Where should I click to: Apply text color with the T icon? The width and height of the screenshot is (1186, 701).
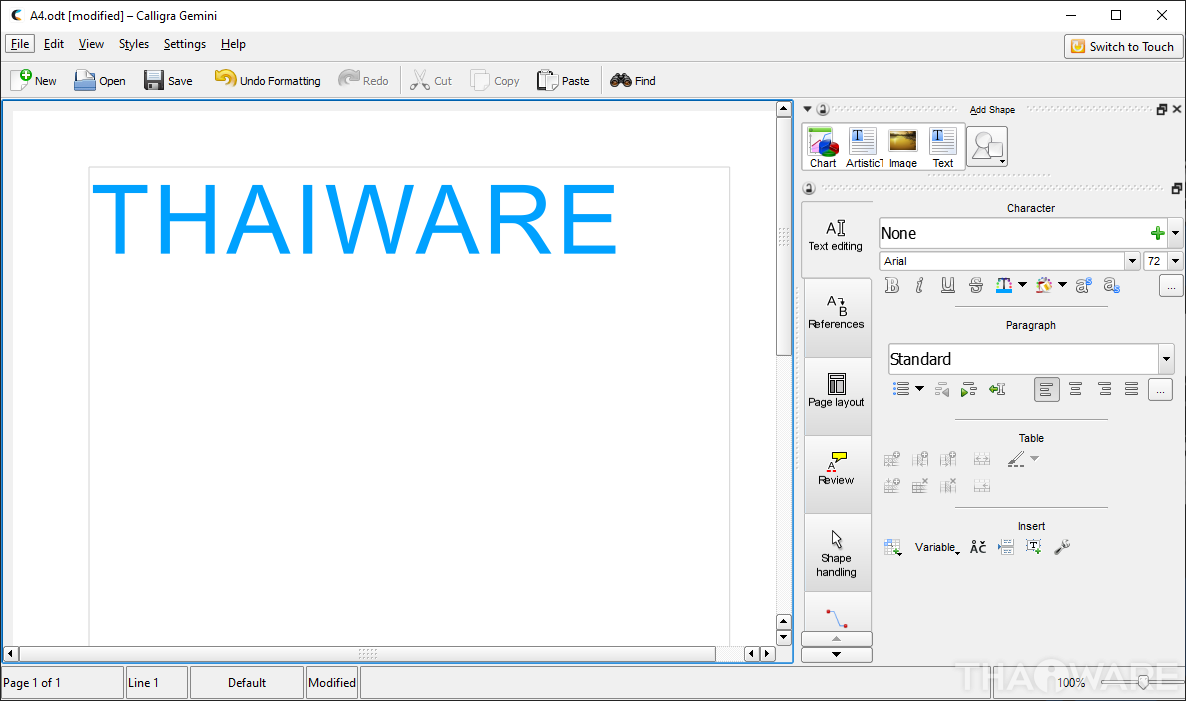1004,285
